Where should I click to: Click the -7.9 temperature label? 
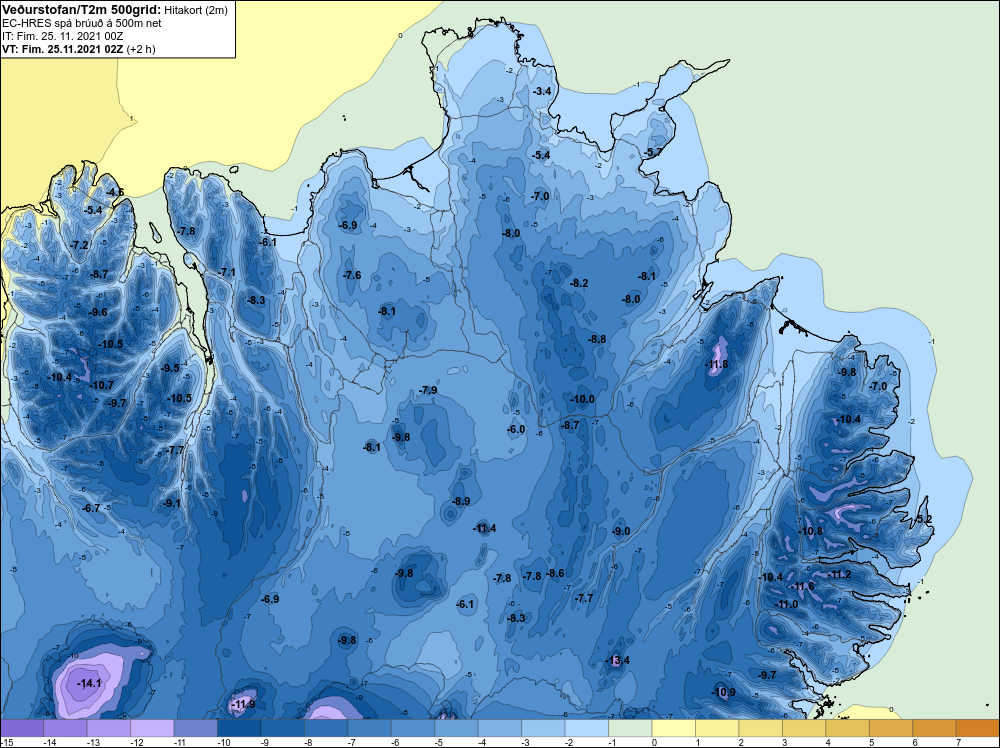point(429,390)
